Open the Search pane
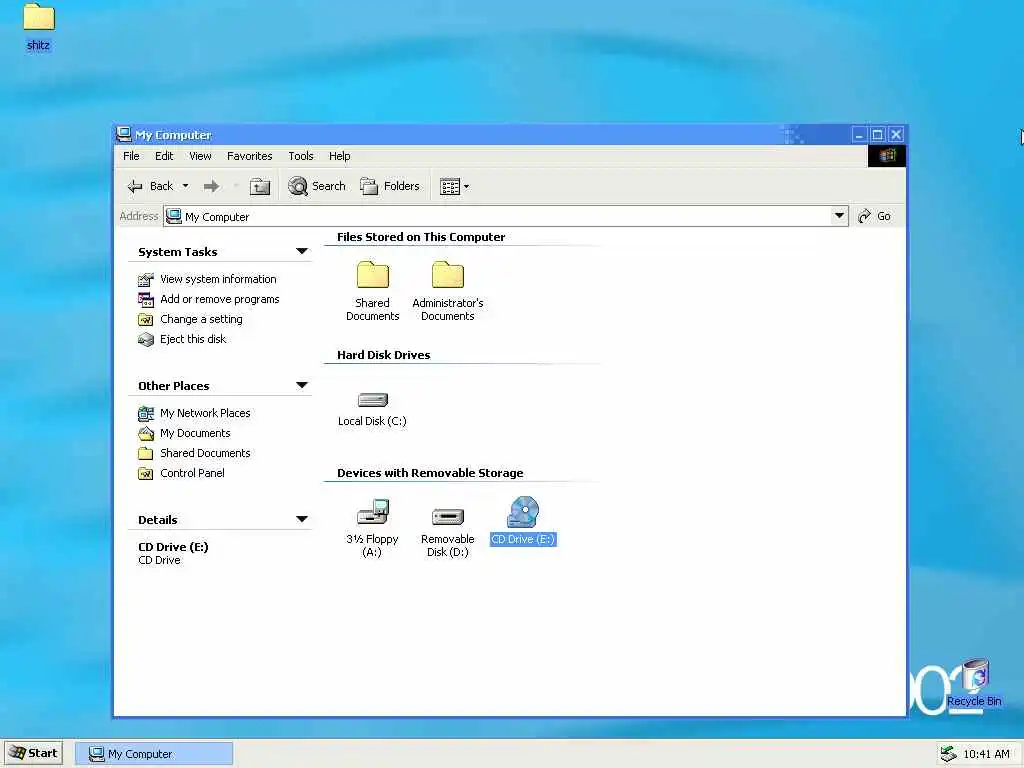 (317, 186)
